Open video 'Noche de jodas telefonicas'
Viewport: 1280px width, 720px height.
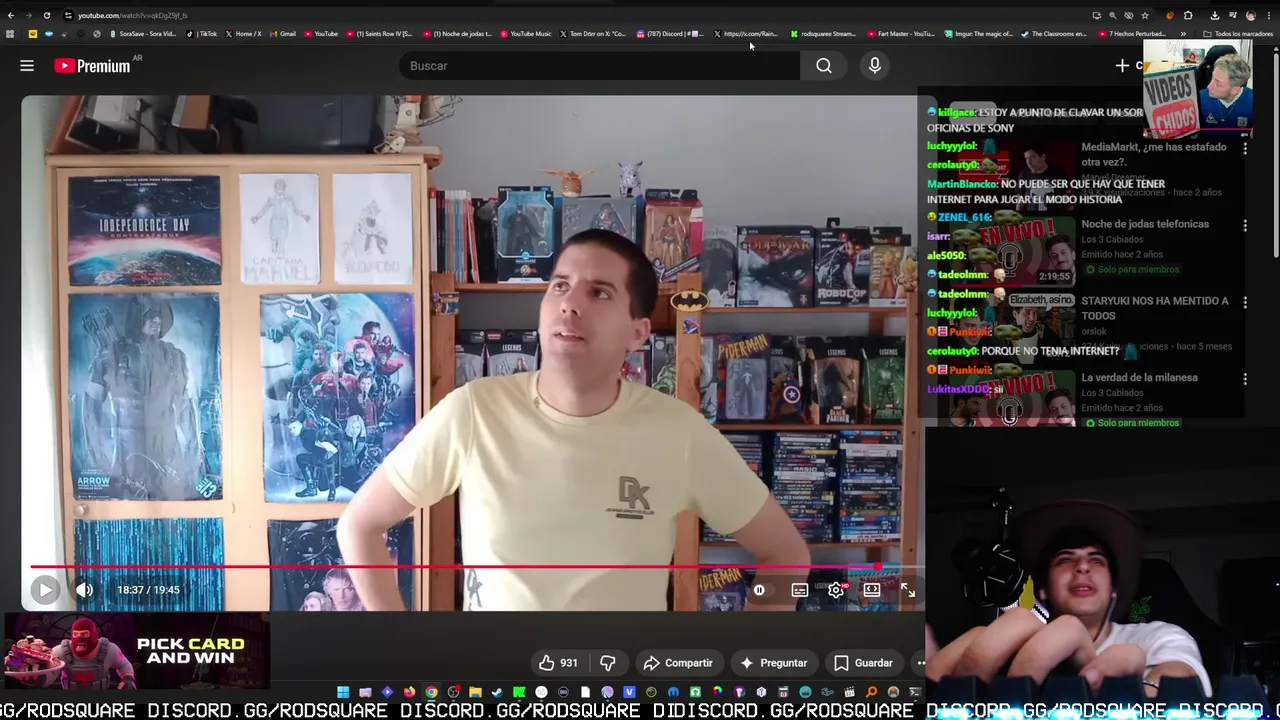1145,224
